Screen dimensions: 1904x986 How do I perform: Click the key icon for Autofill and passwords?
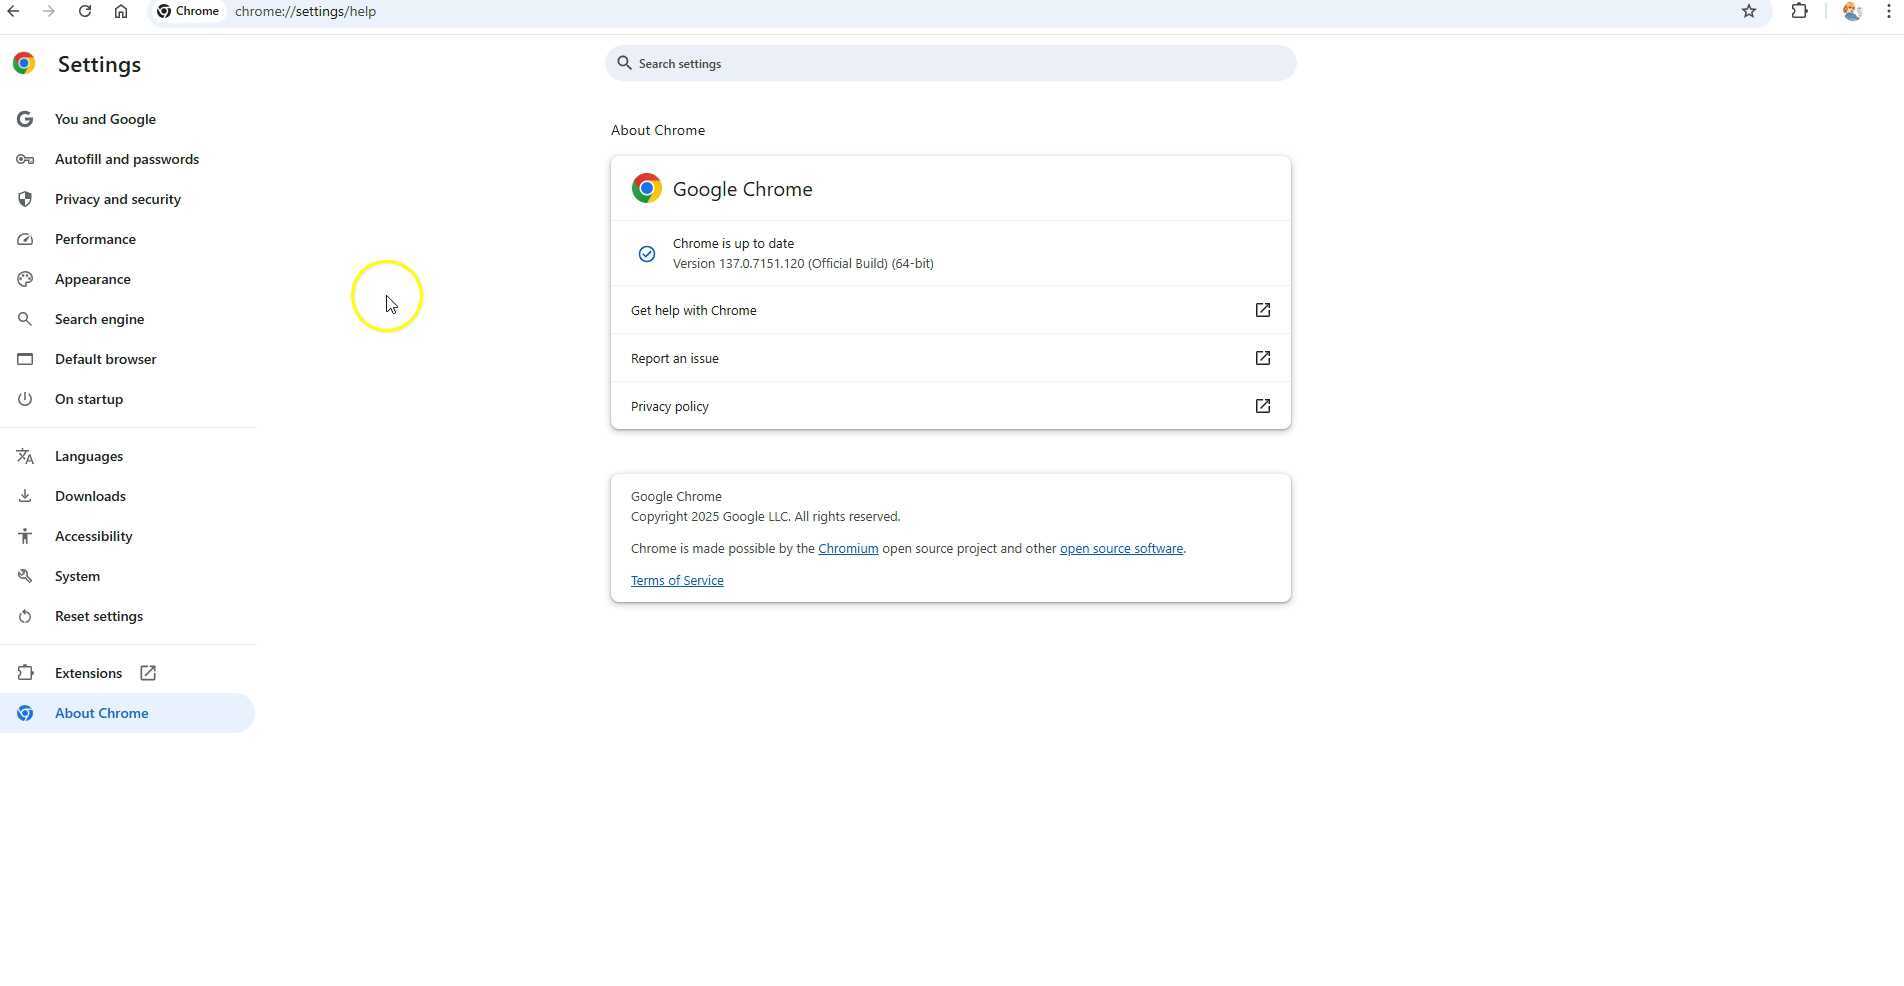(x=25, y=159)
